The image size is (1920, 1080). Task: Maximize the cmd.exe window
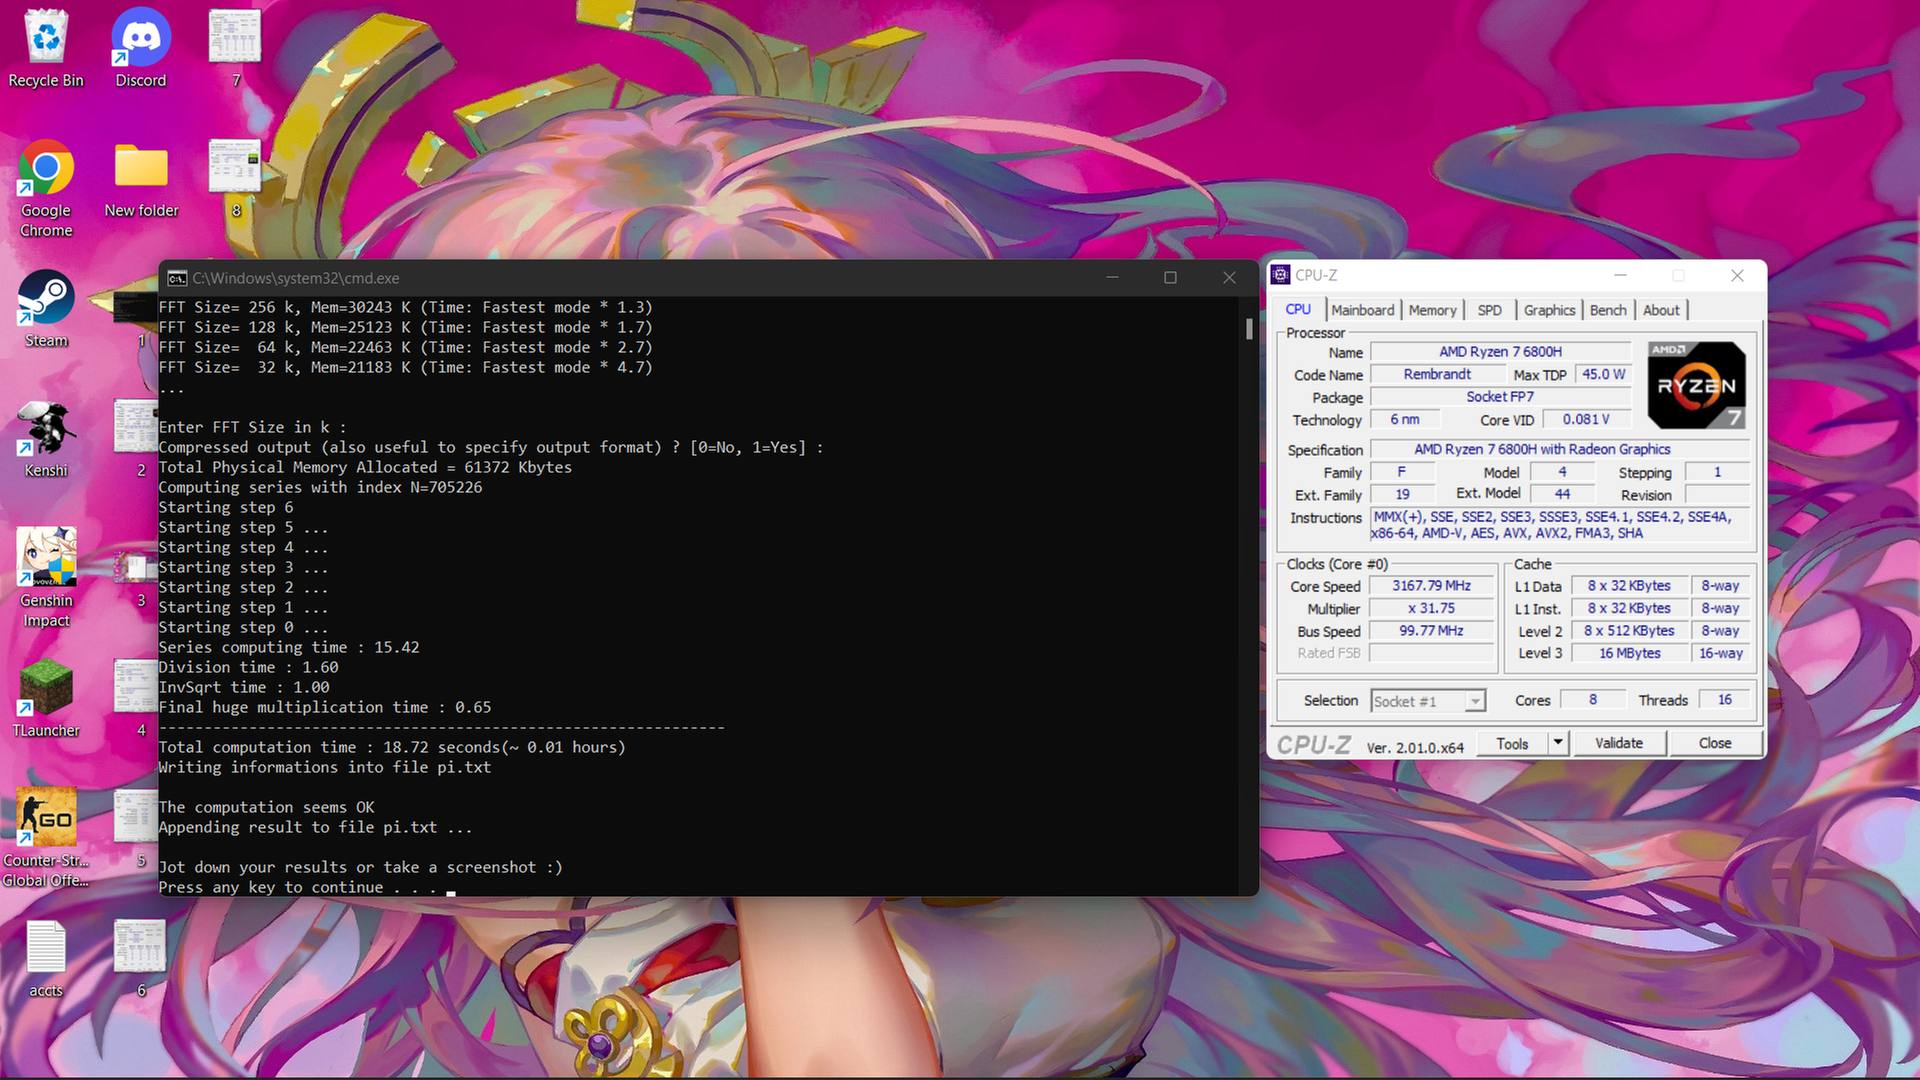(1170, 278)
